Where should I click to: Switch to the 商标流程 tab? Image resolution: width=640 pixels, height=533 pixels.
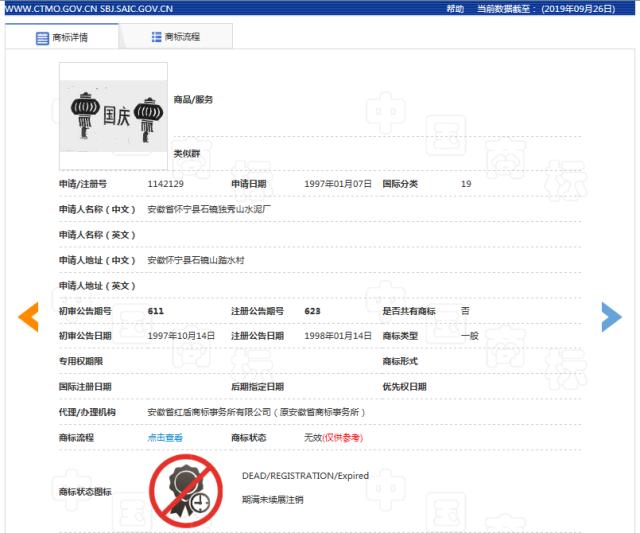click(175, 37)
